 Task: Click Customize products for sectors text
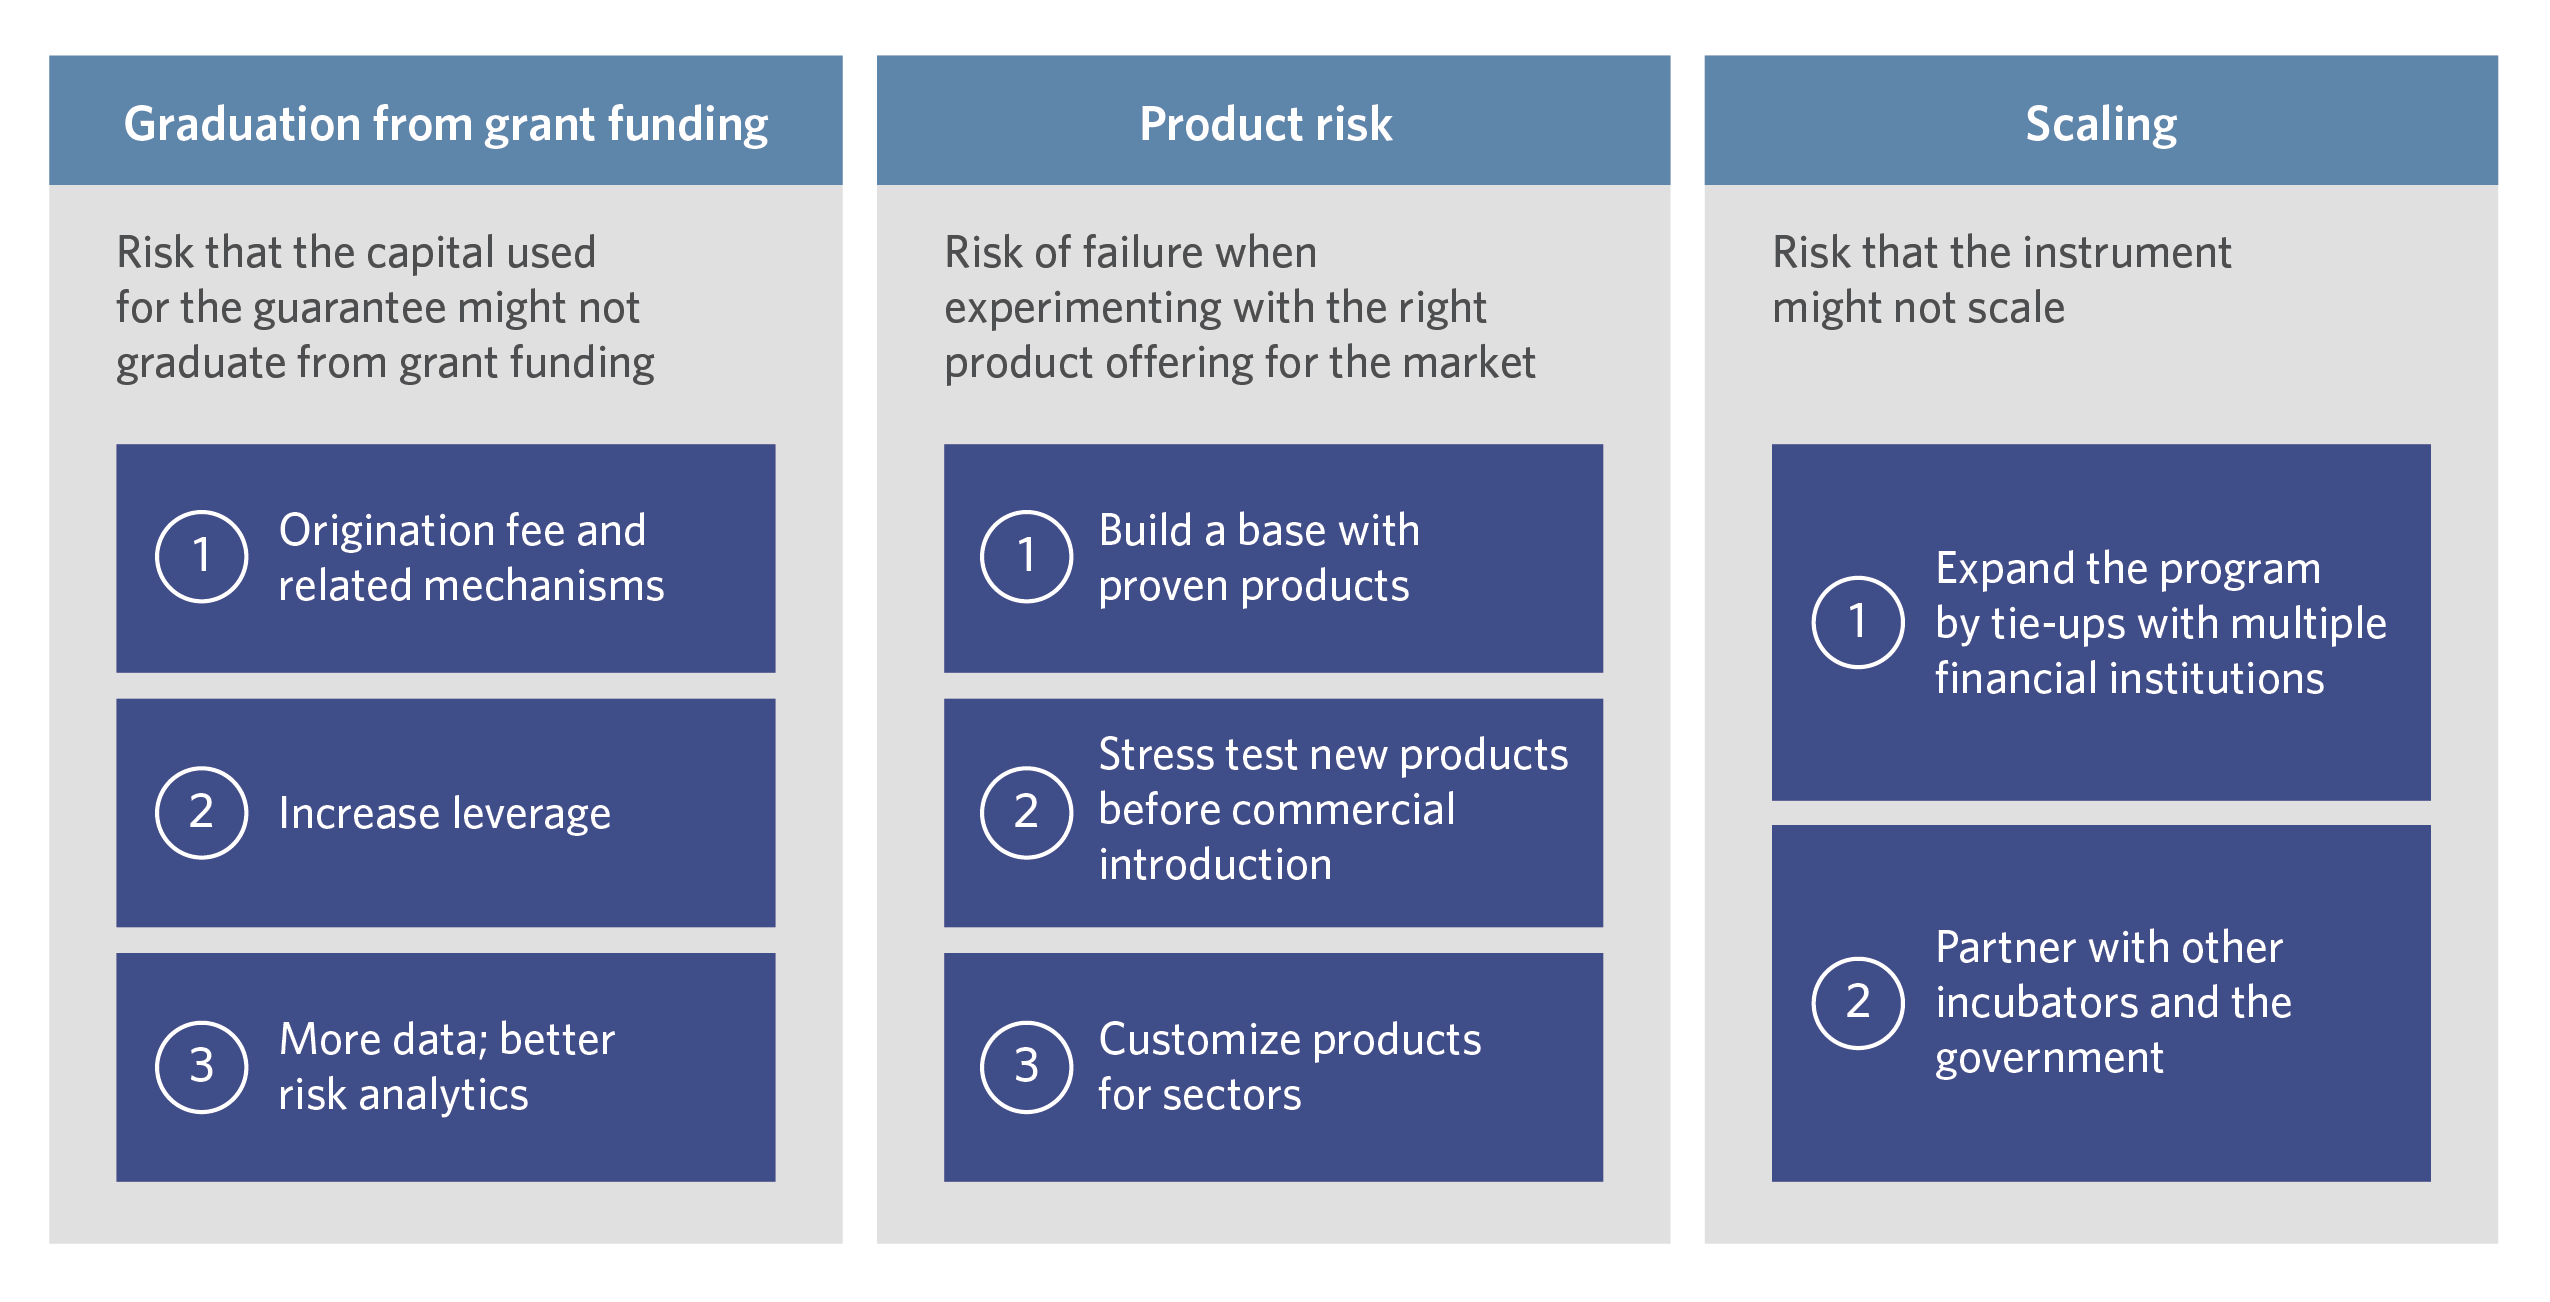1290,1067
